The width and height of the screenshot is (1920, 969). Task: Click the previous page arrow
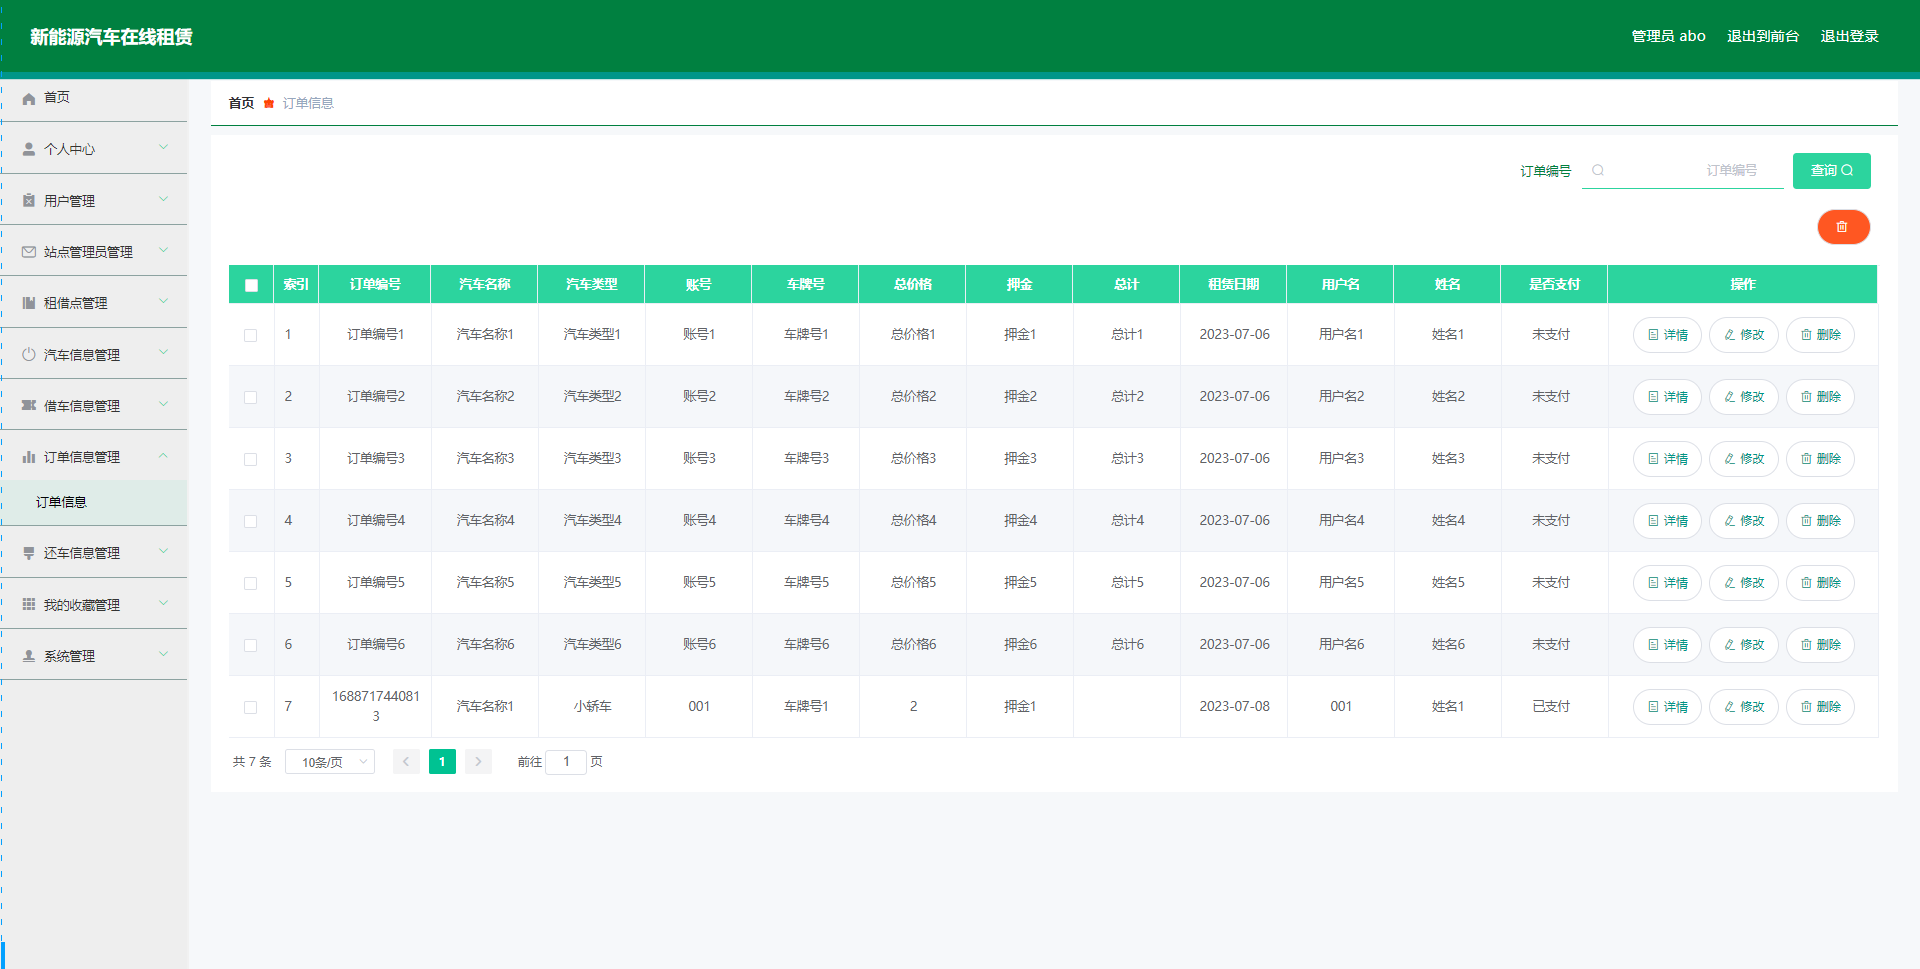click(x=406, y=762)
